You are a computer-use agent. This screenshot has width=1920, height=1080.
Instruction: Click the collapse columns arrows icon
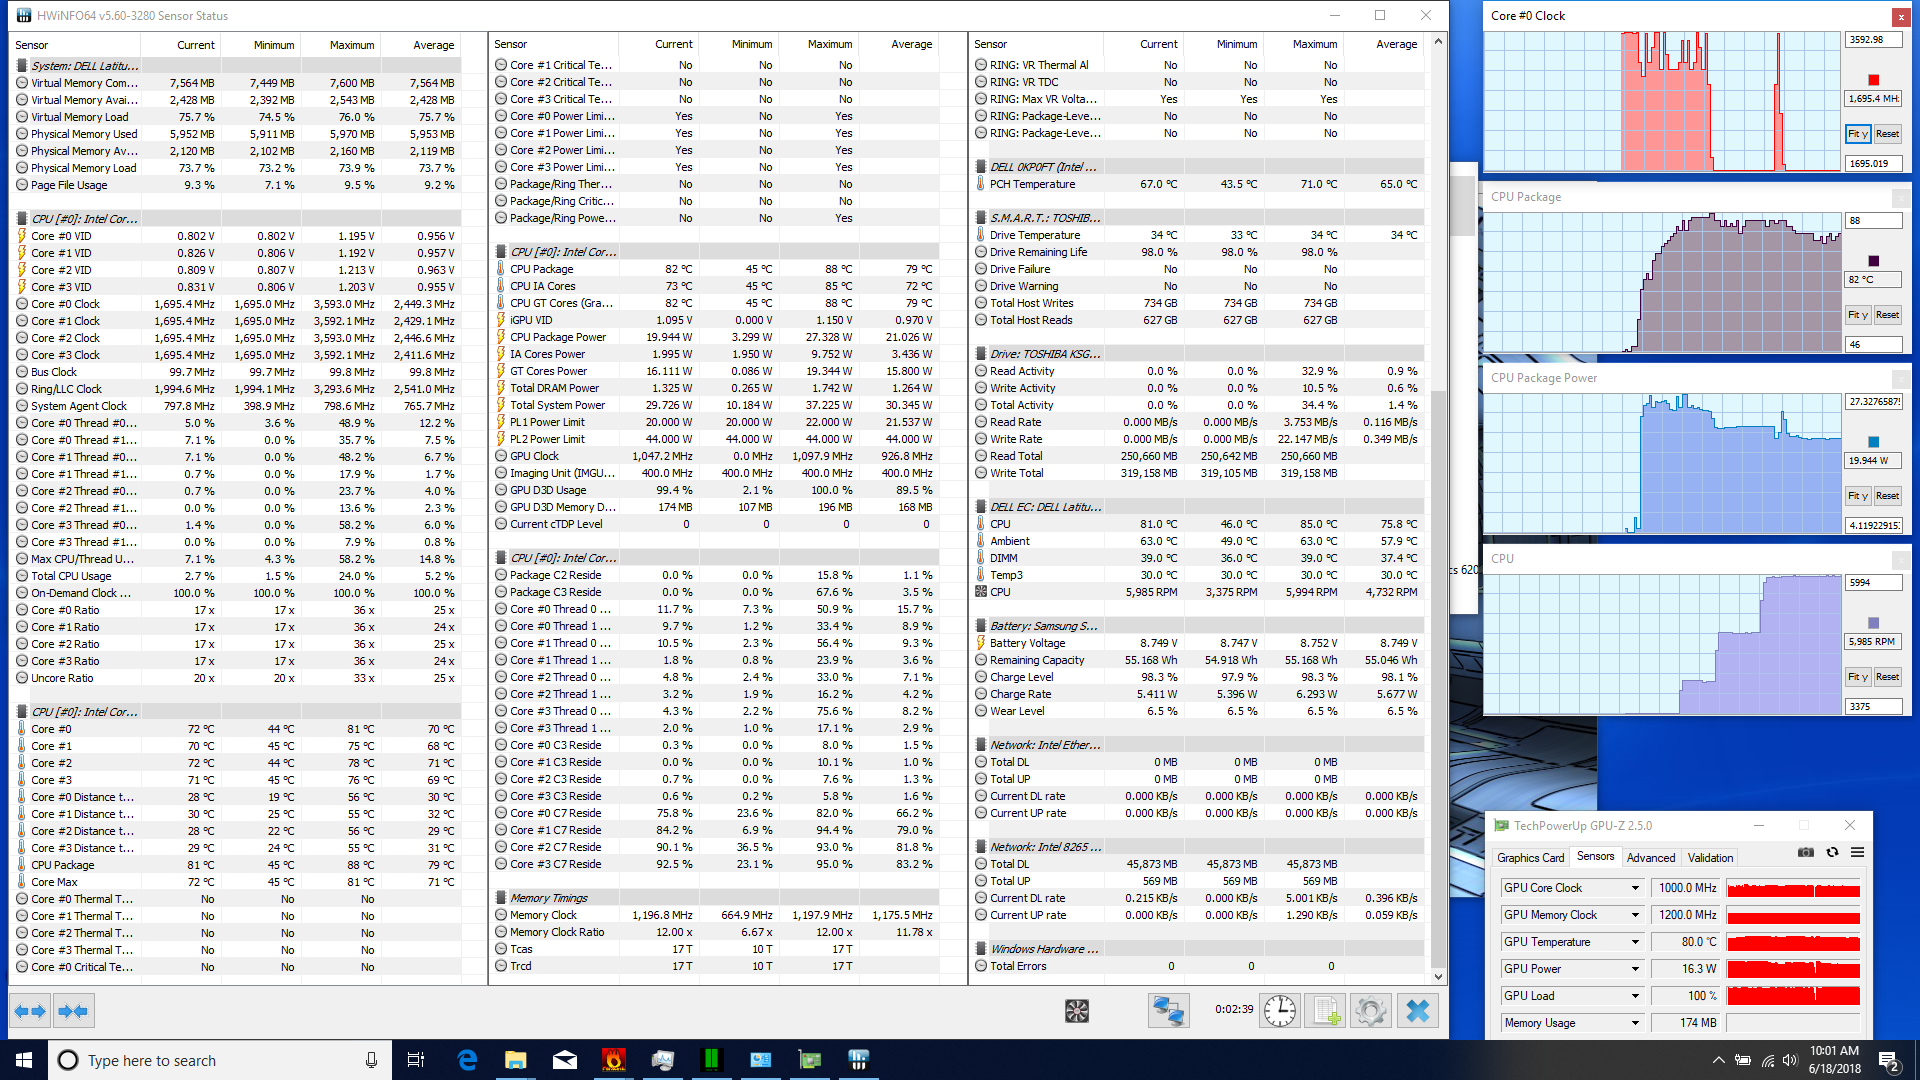[73, 1011]
